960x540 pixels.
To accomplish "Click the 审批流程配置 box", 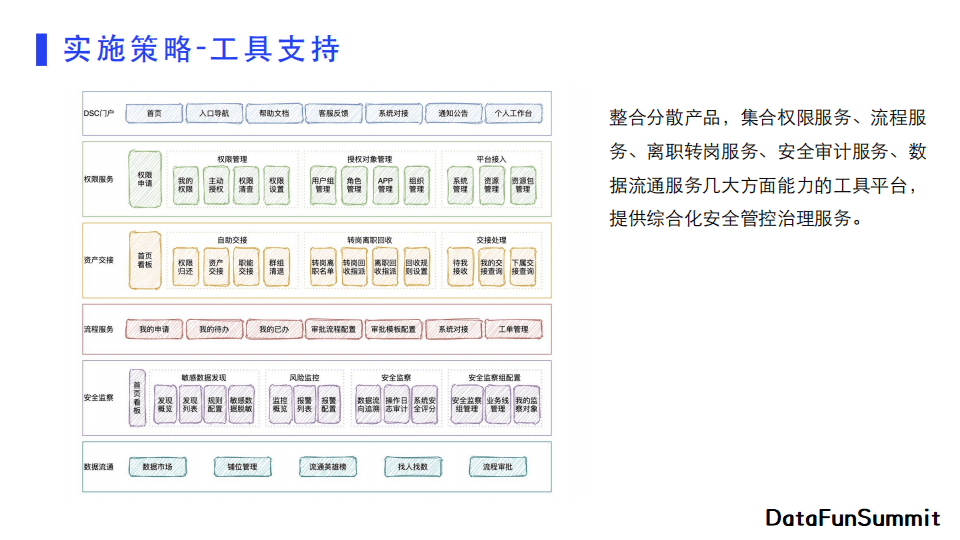I will click(x=334, y=329).
